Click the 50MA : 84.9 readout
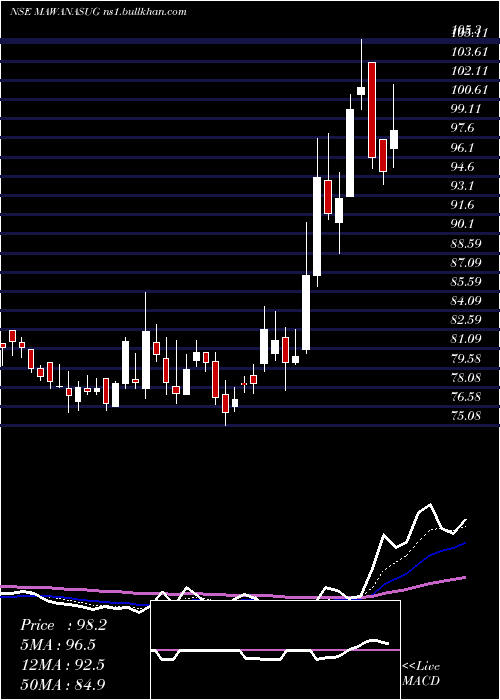 [x=63, y=685]
